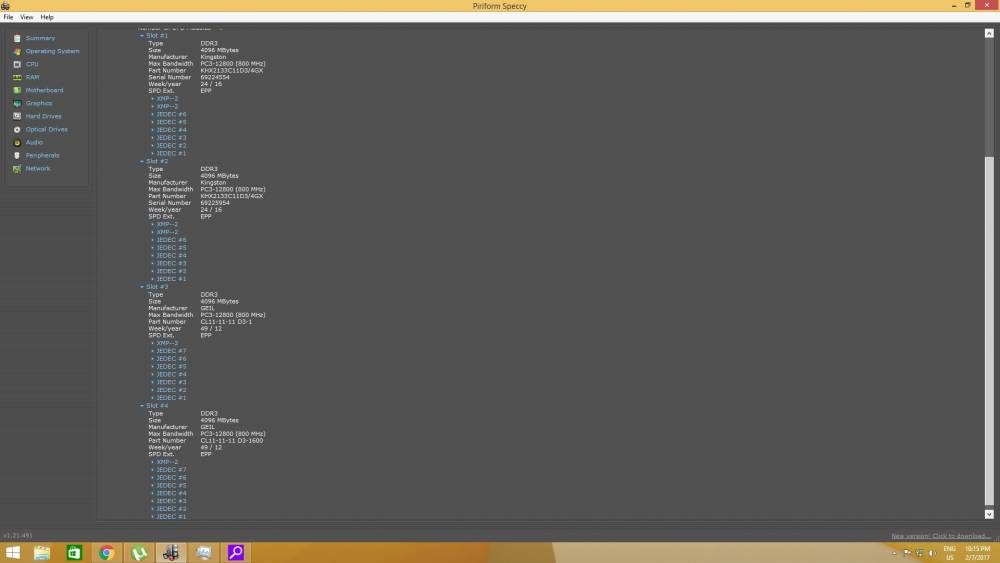The width and height of the screenshot is (1000, 563).
Task: Launch the Windows Store taskbar icon
Action: tap(75, 552)
